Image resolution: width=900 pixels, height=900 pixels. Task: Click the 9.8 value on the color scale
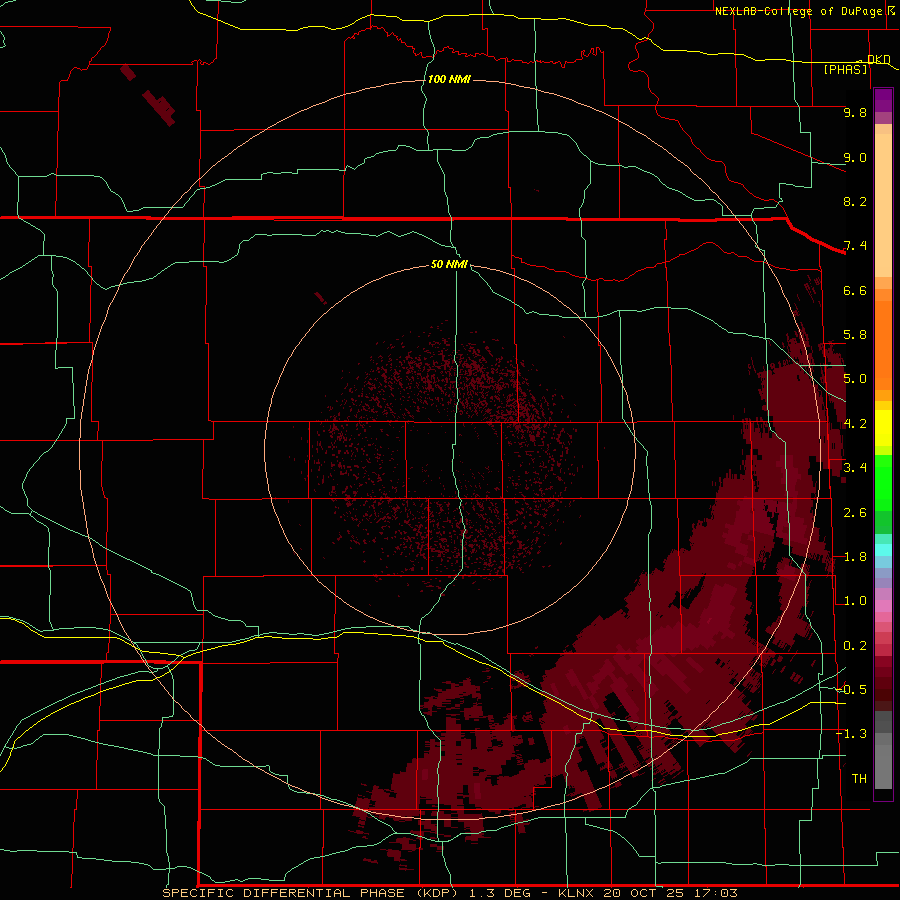click(855, 112)
